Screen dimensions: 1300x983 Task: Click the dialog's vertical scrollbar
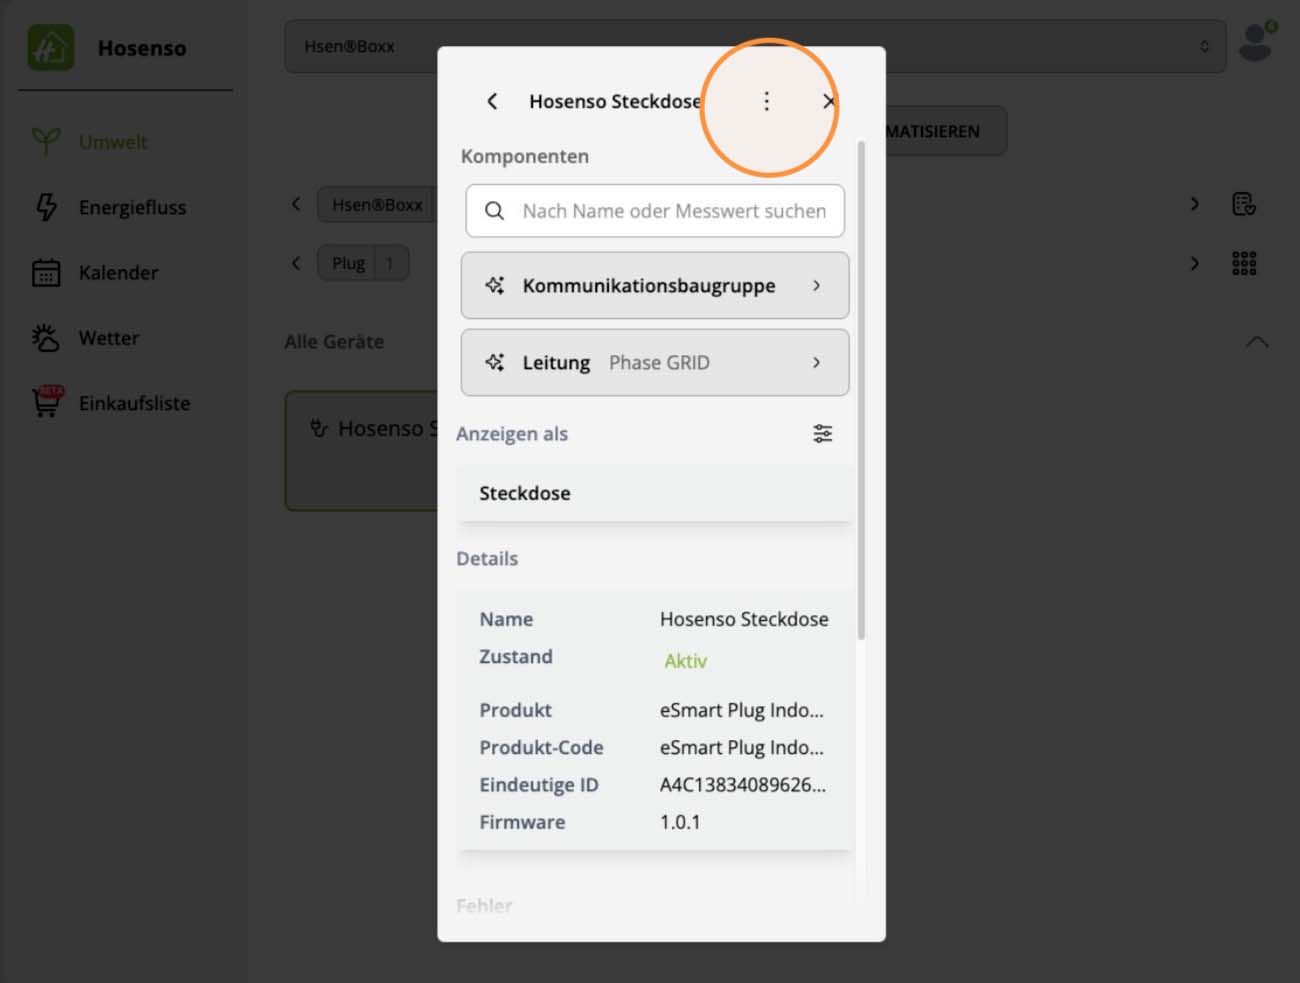pos(862,390)
